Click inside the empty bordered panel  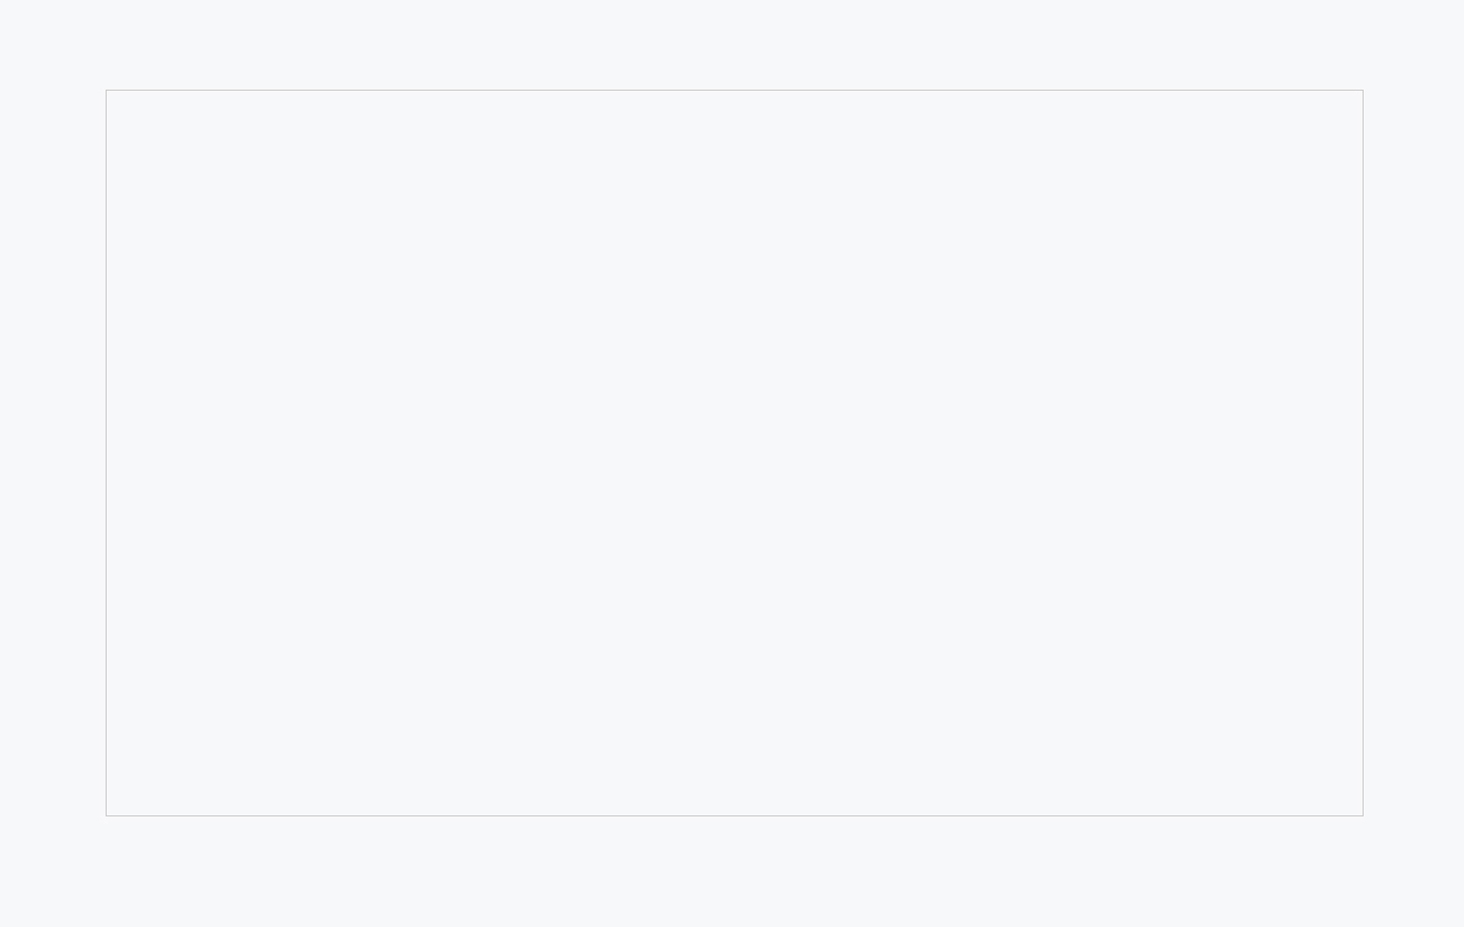coord(734,452)
